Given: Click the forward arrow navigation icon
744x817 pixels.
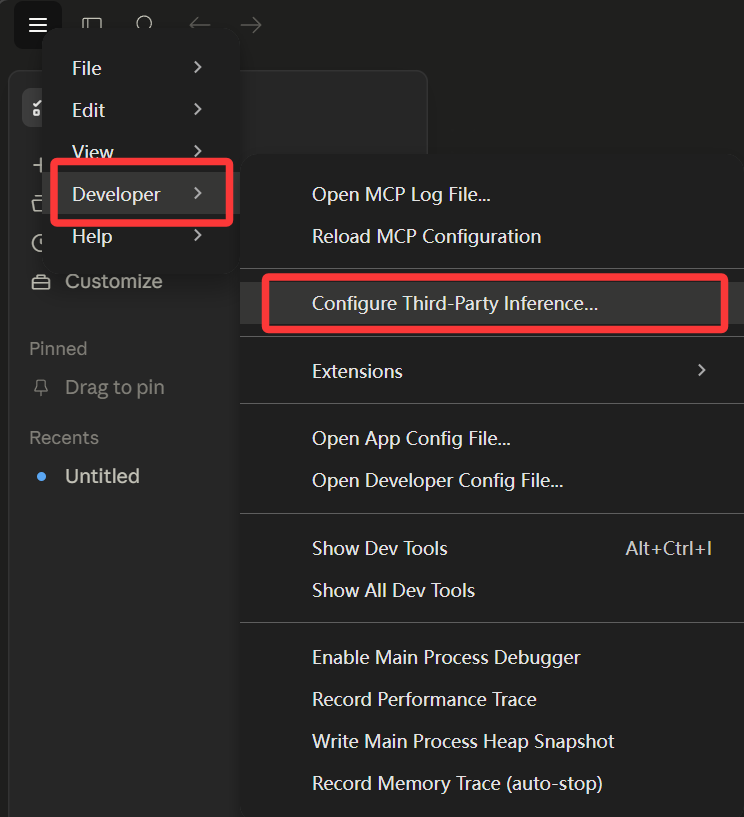Looking at the screenshot, I should click(251, 25).
